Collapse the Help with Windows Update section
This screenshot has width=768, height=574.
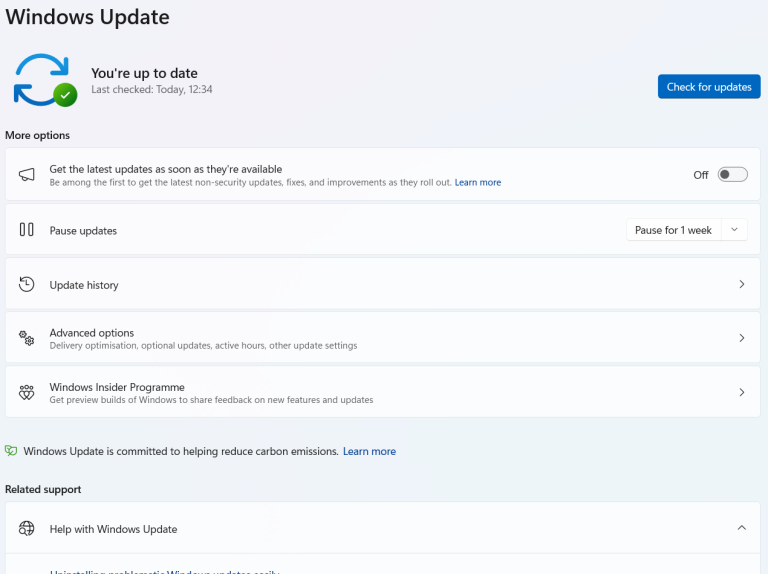(741, 528)
